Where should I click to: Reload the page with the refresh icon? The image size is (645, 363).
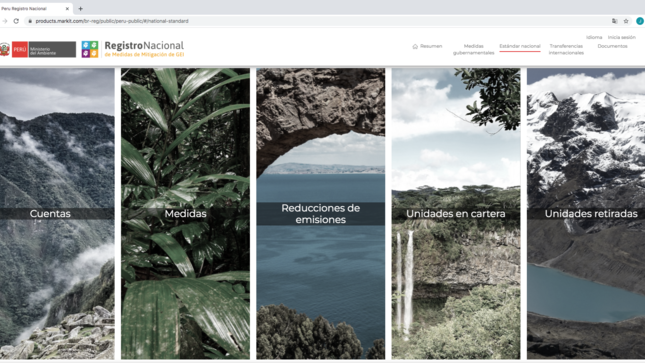coord(16,21)
